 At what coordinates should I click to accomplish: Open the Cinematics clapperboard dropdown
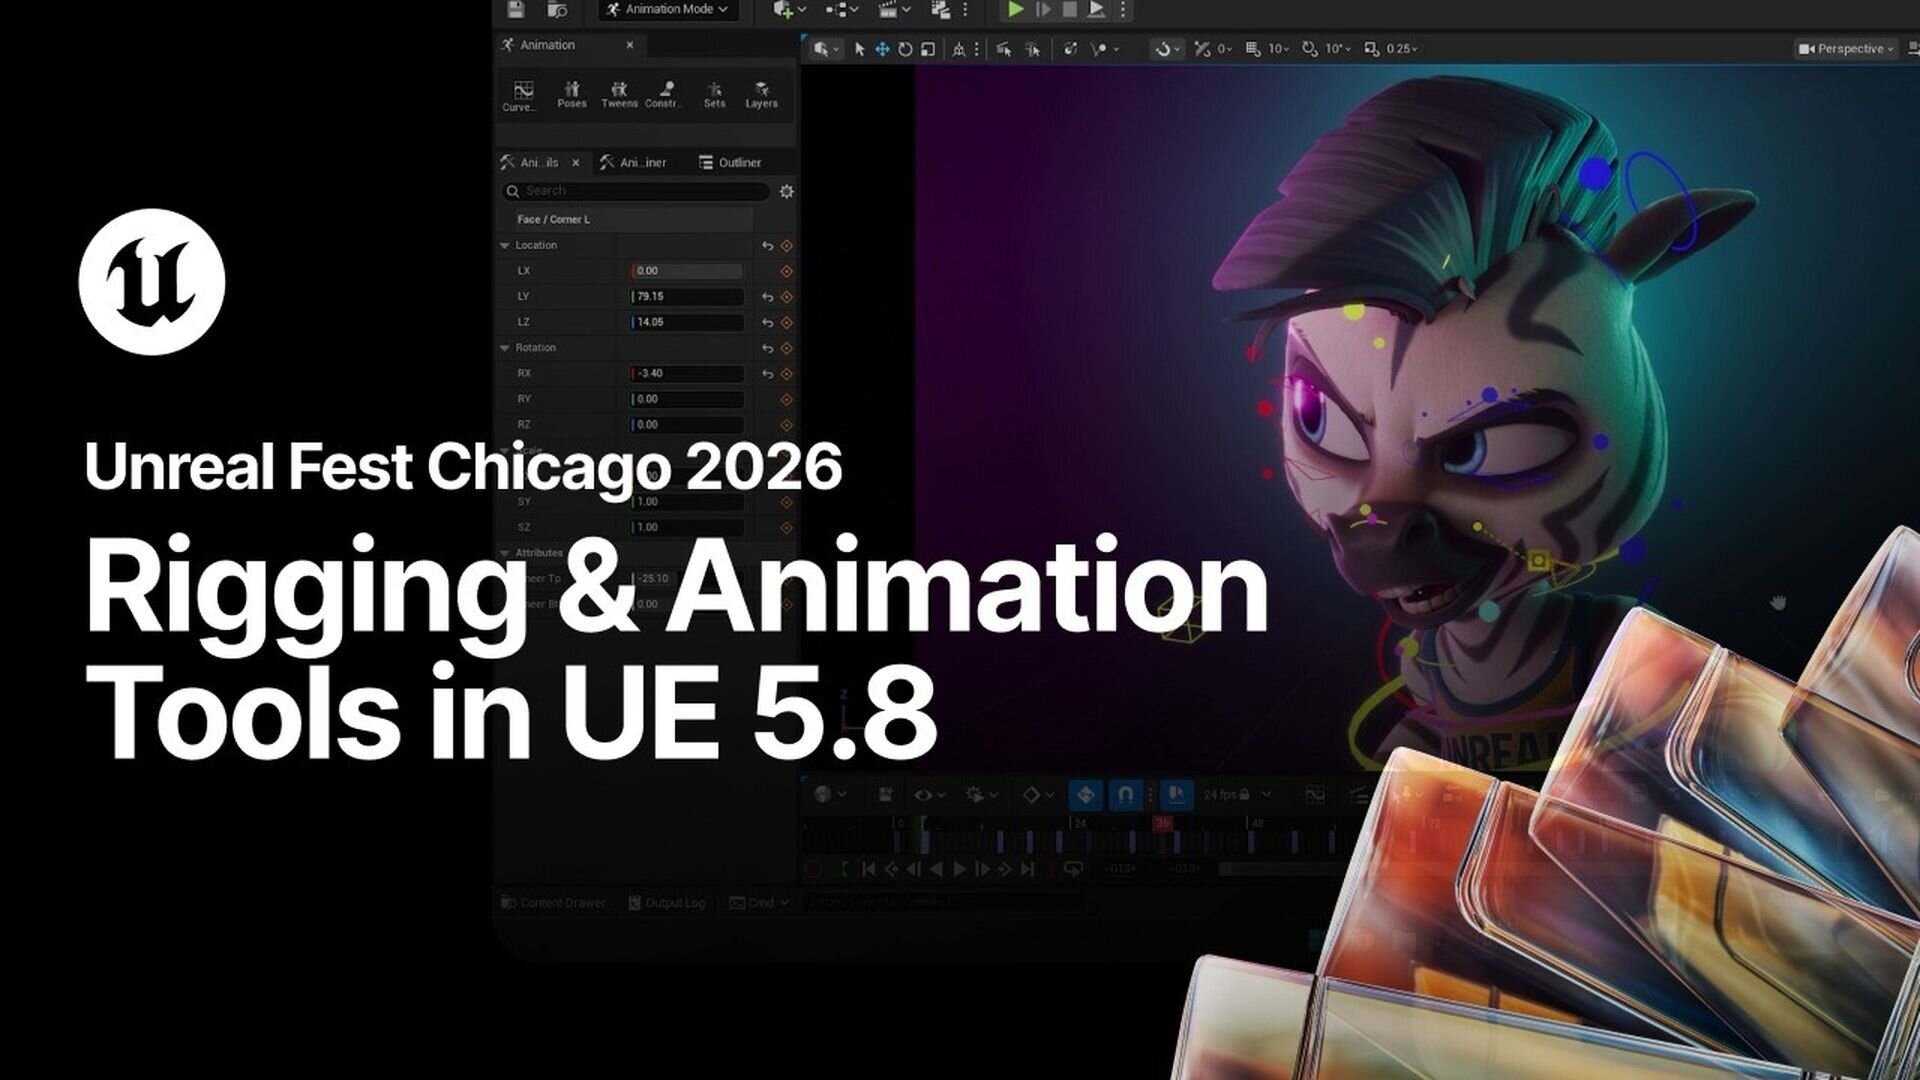894,9
